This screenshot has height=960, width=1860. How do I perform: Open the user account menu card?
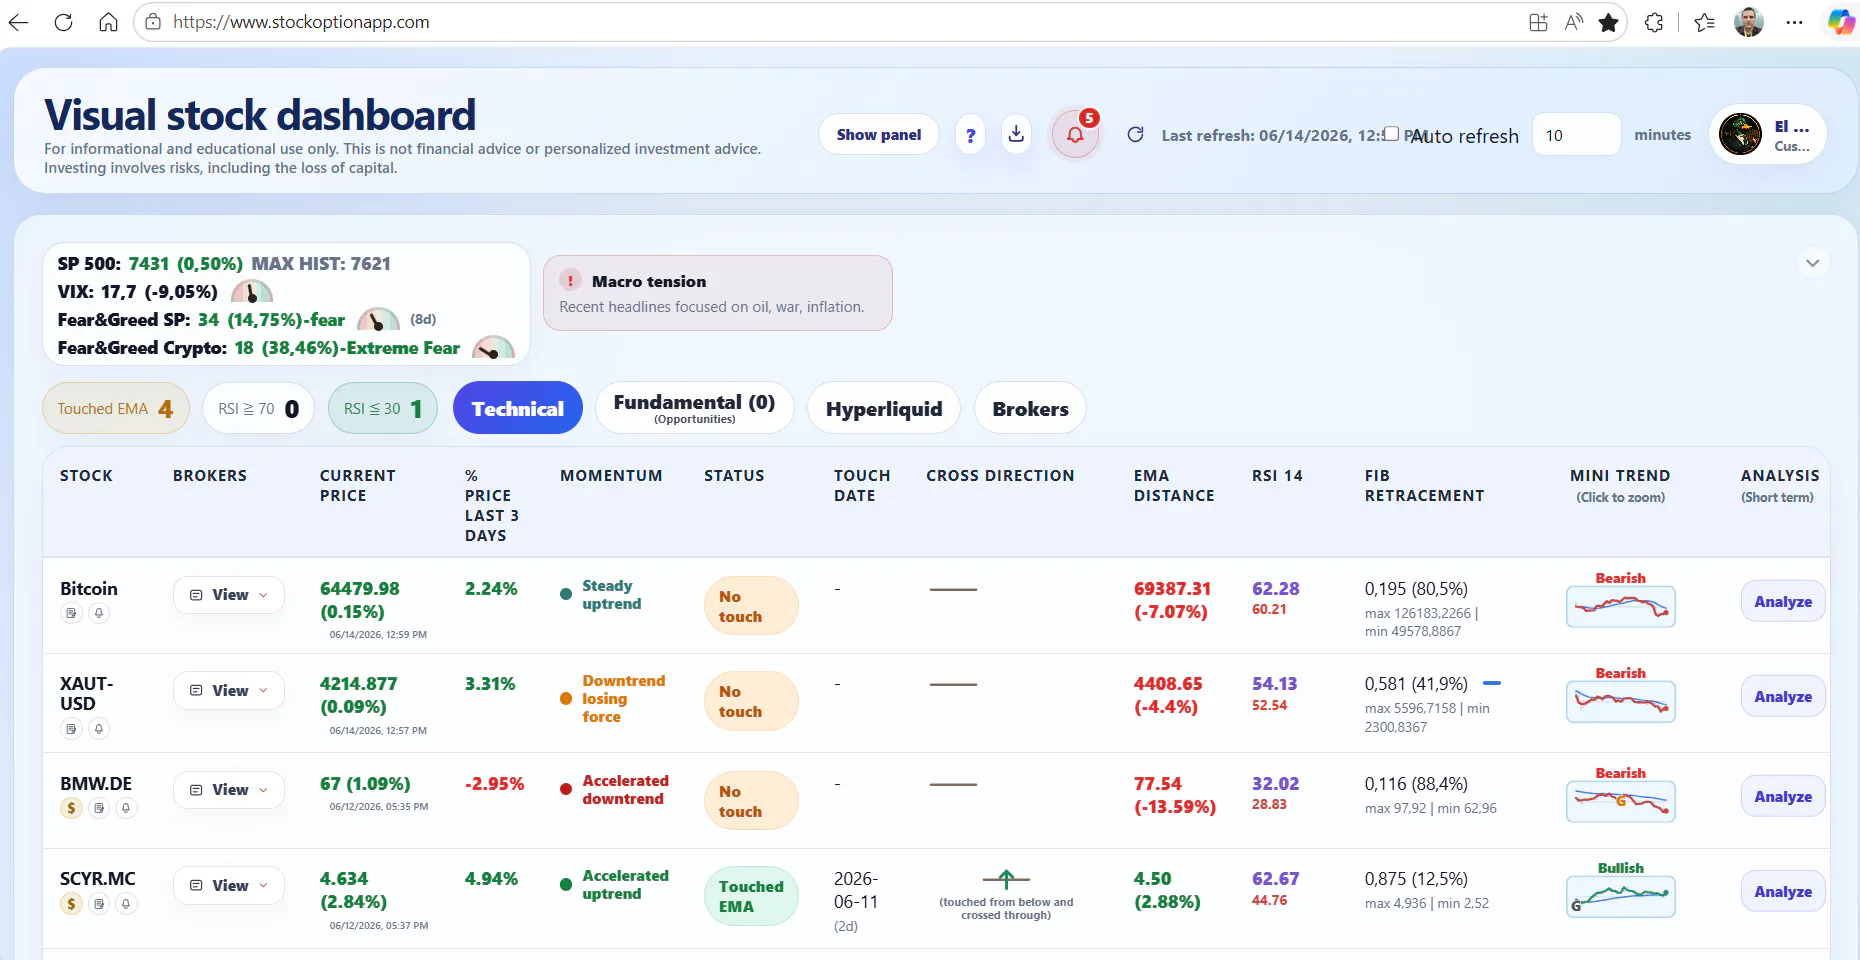[x=1768, y=134]
